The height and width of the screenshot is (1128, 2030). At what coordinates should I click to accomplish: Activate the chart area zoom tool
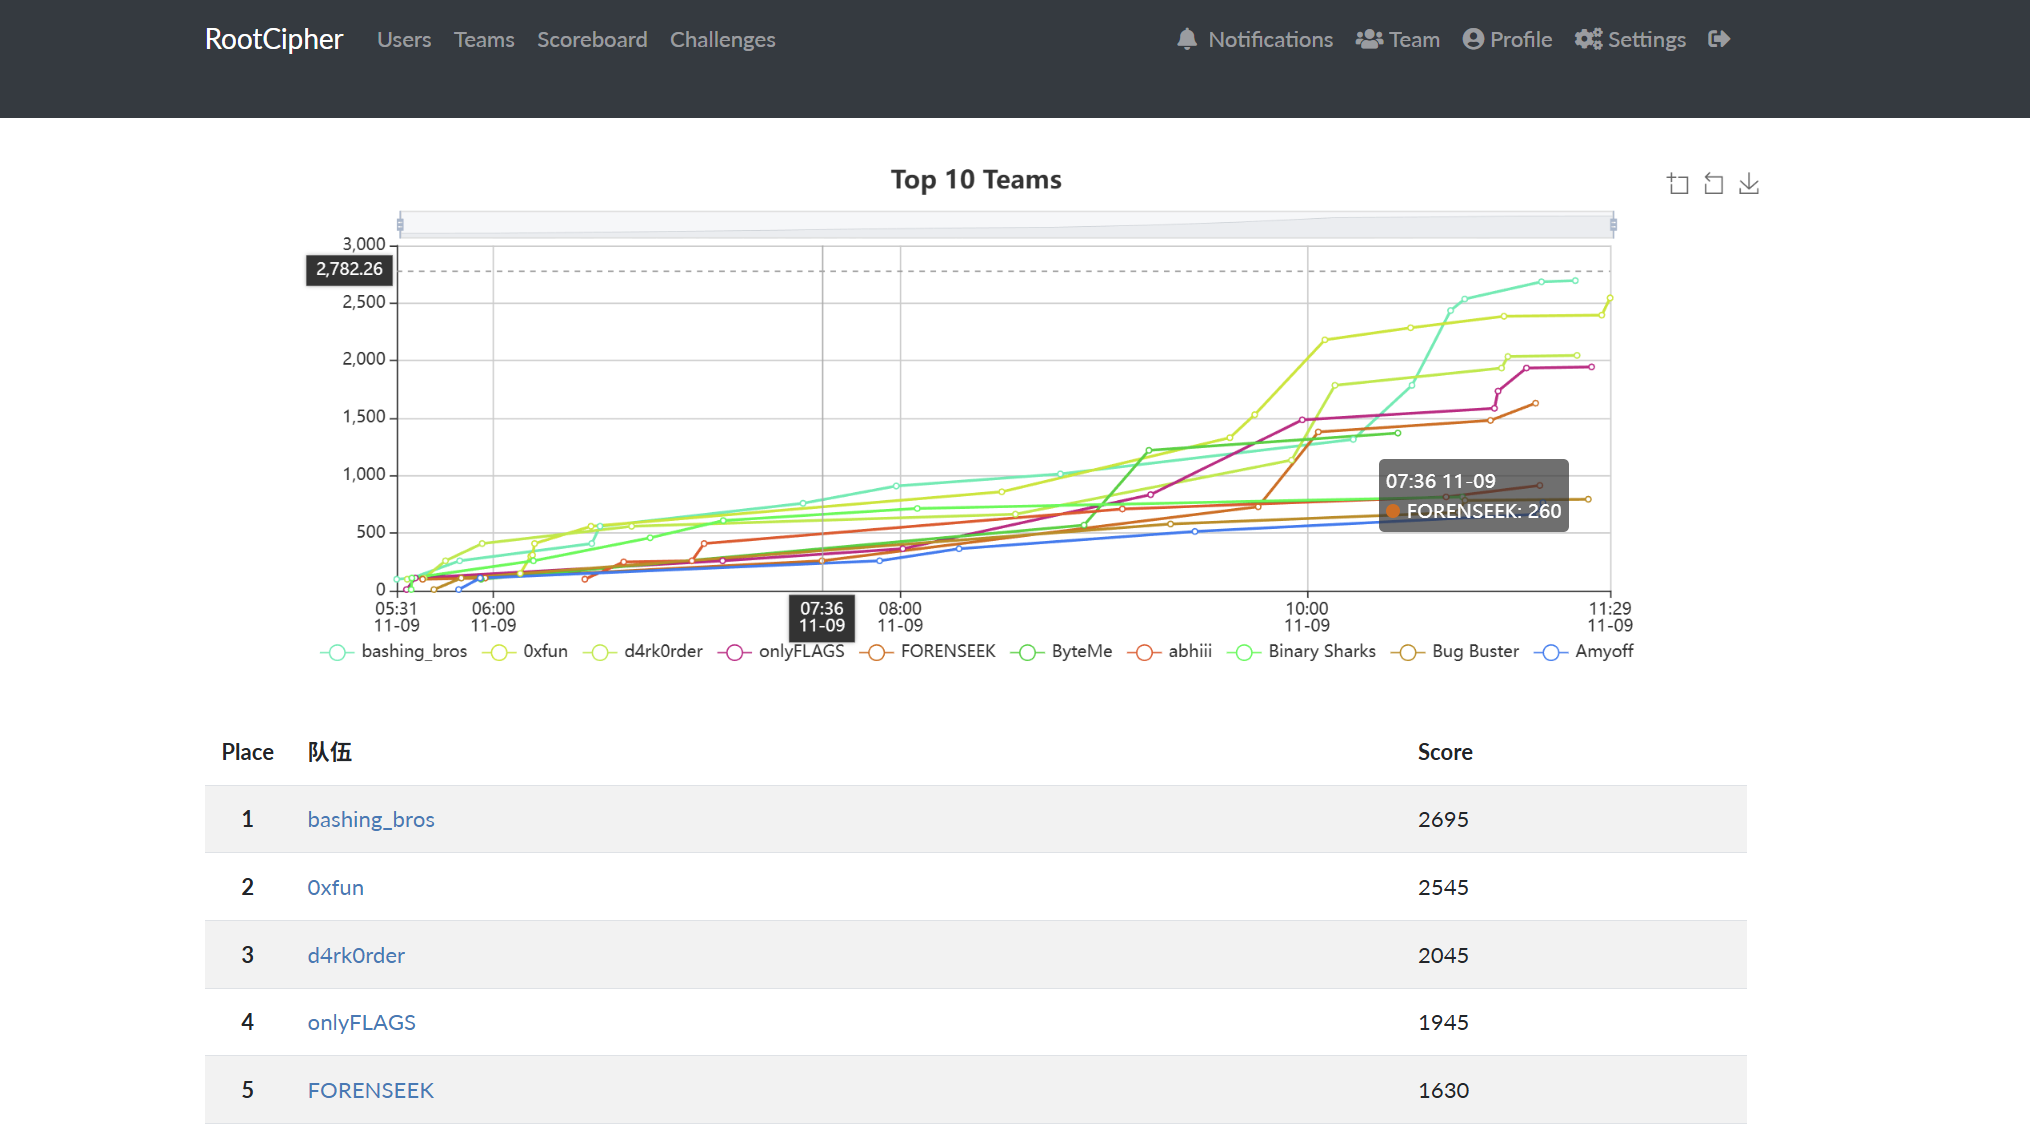(1678, 184)
